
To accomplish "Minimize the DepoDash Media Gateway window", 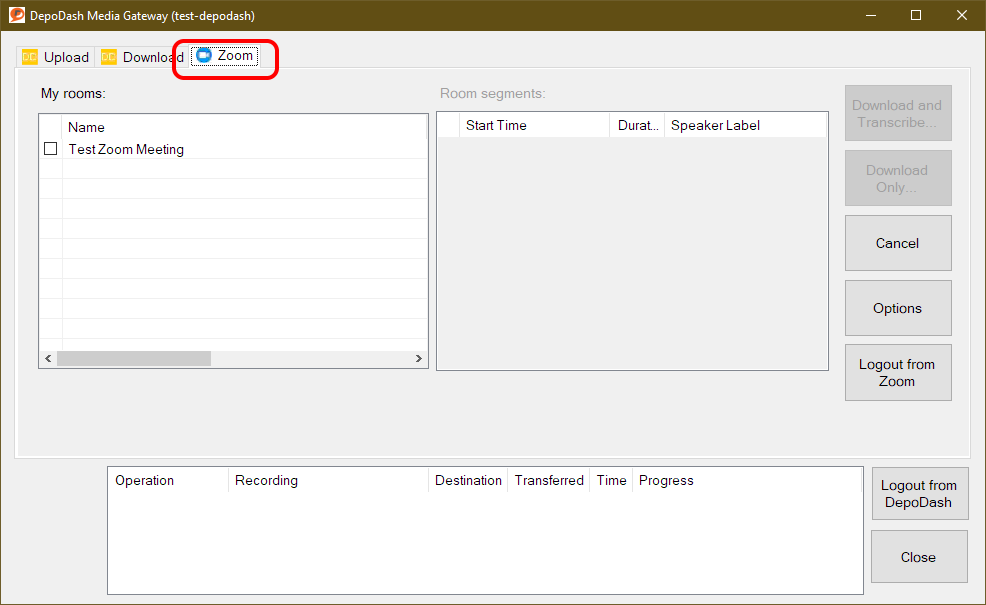I will 871,15.
